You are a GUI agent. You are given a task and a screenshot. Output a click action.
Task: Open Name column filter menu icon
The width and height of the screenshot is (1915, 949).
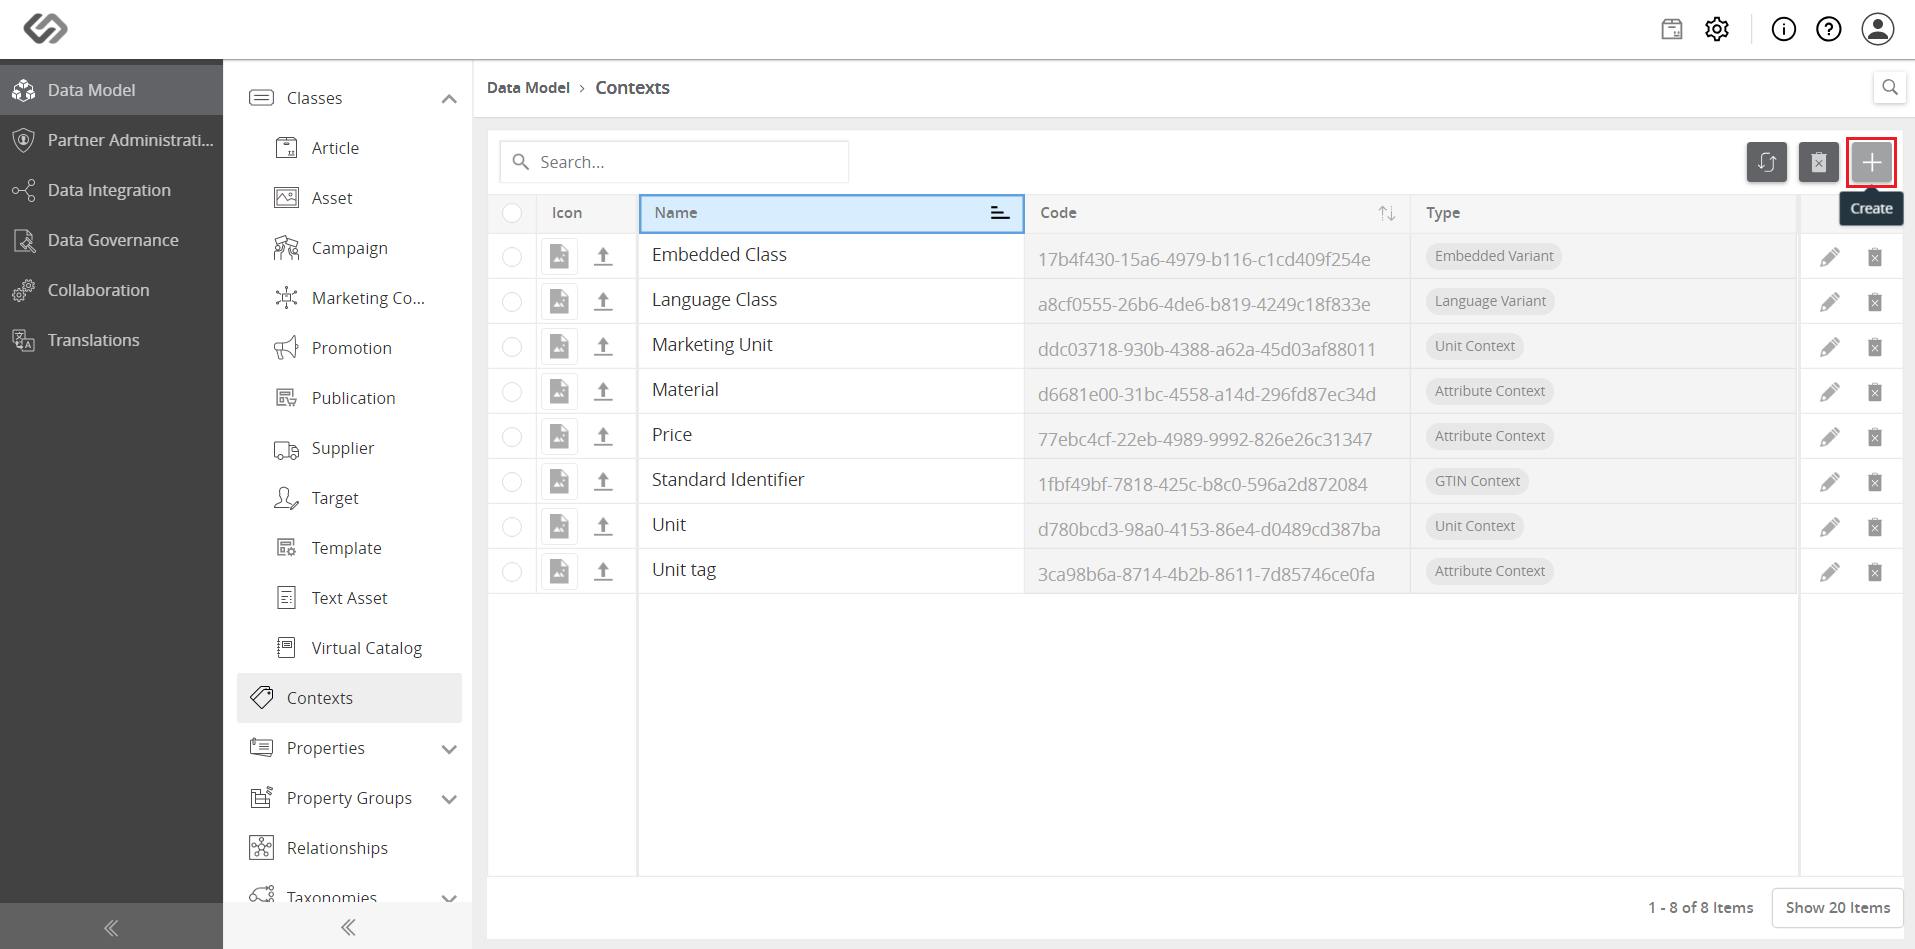click(999, 213)
